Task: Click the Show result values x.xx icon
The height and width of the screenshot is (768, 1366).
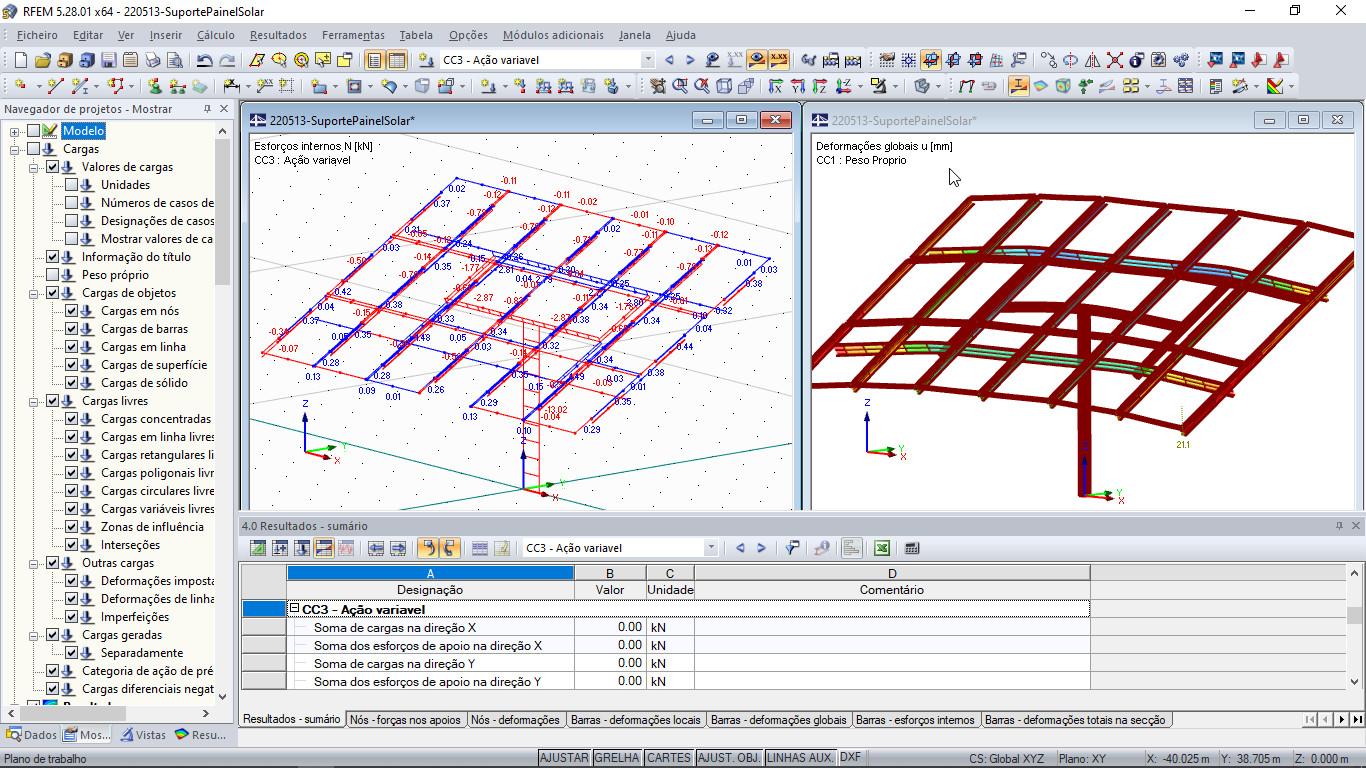Action: tap(778, 59)
